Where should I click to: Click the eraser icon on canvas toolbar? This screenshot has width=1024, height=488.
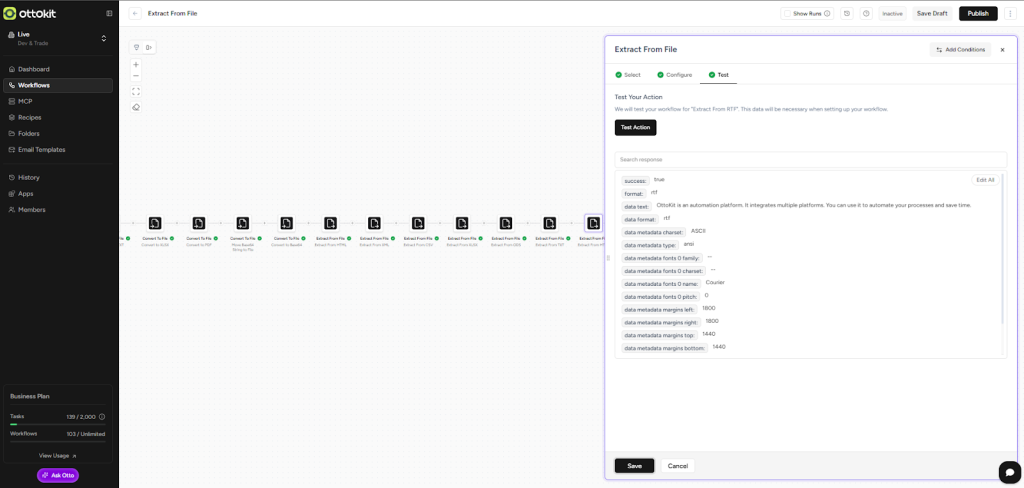(136, 107)
